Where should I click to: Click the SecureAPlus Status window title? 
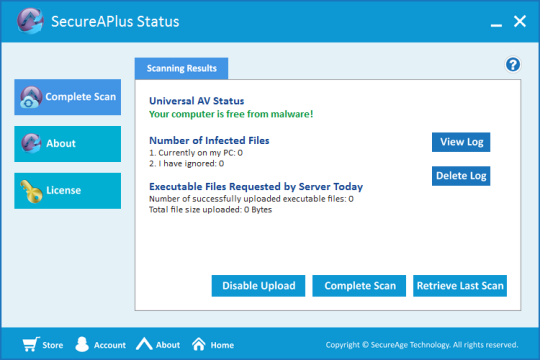(115, 21)
